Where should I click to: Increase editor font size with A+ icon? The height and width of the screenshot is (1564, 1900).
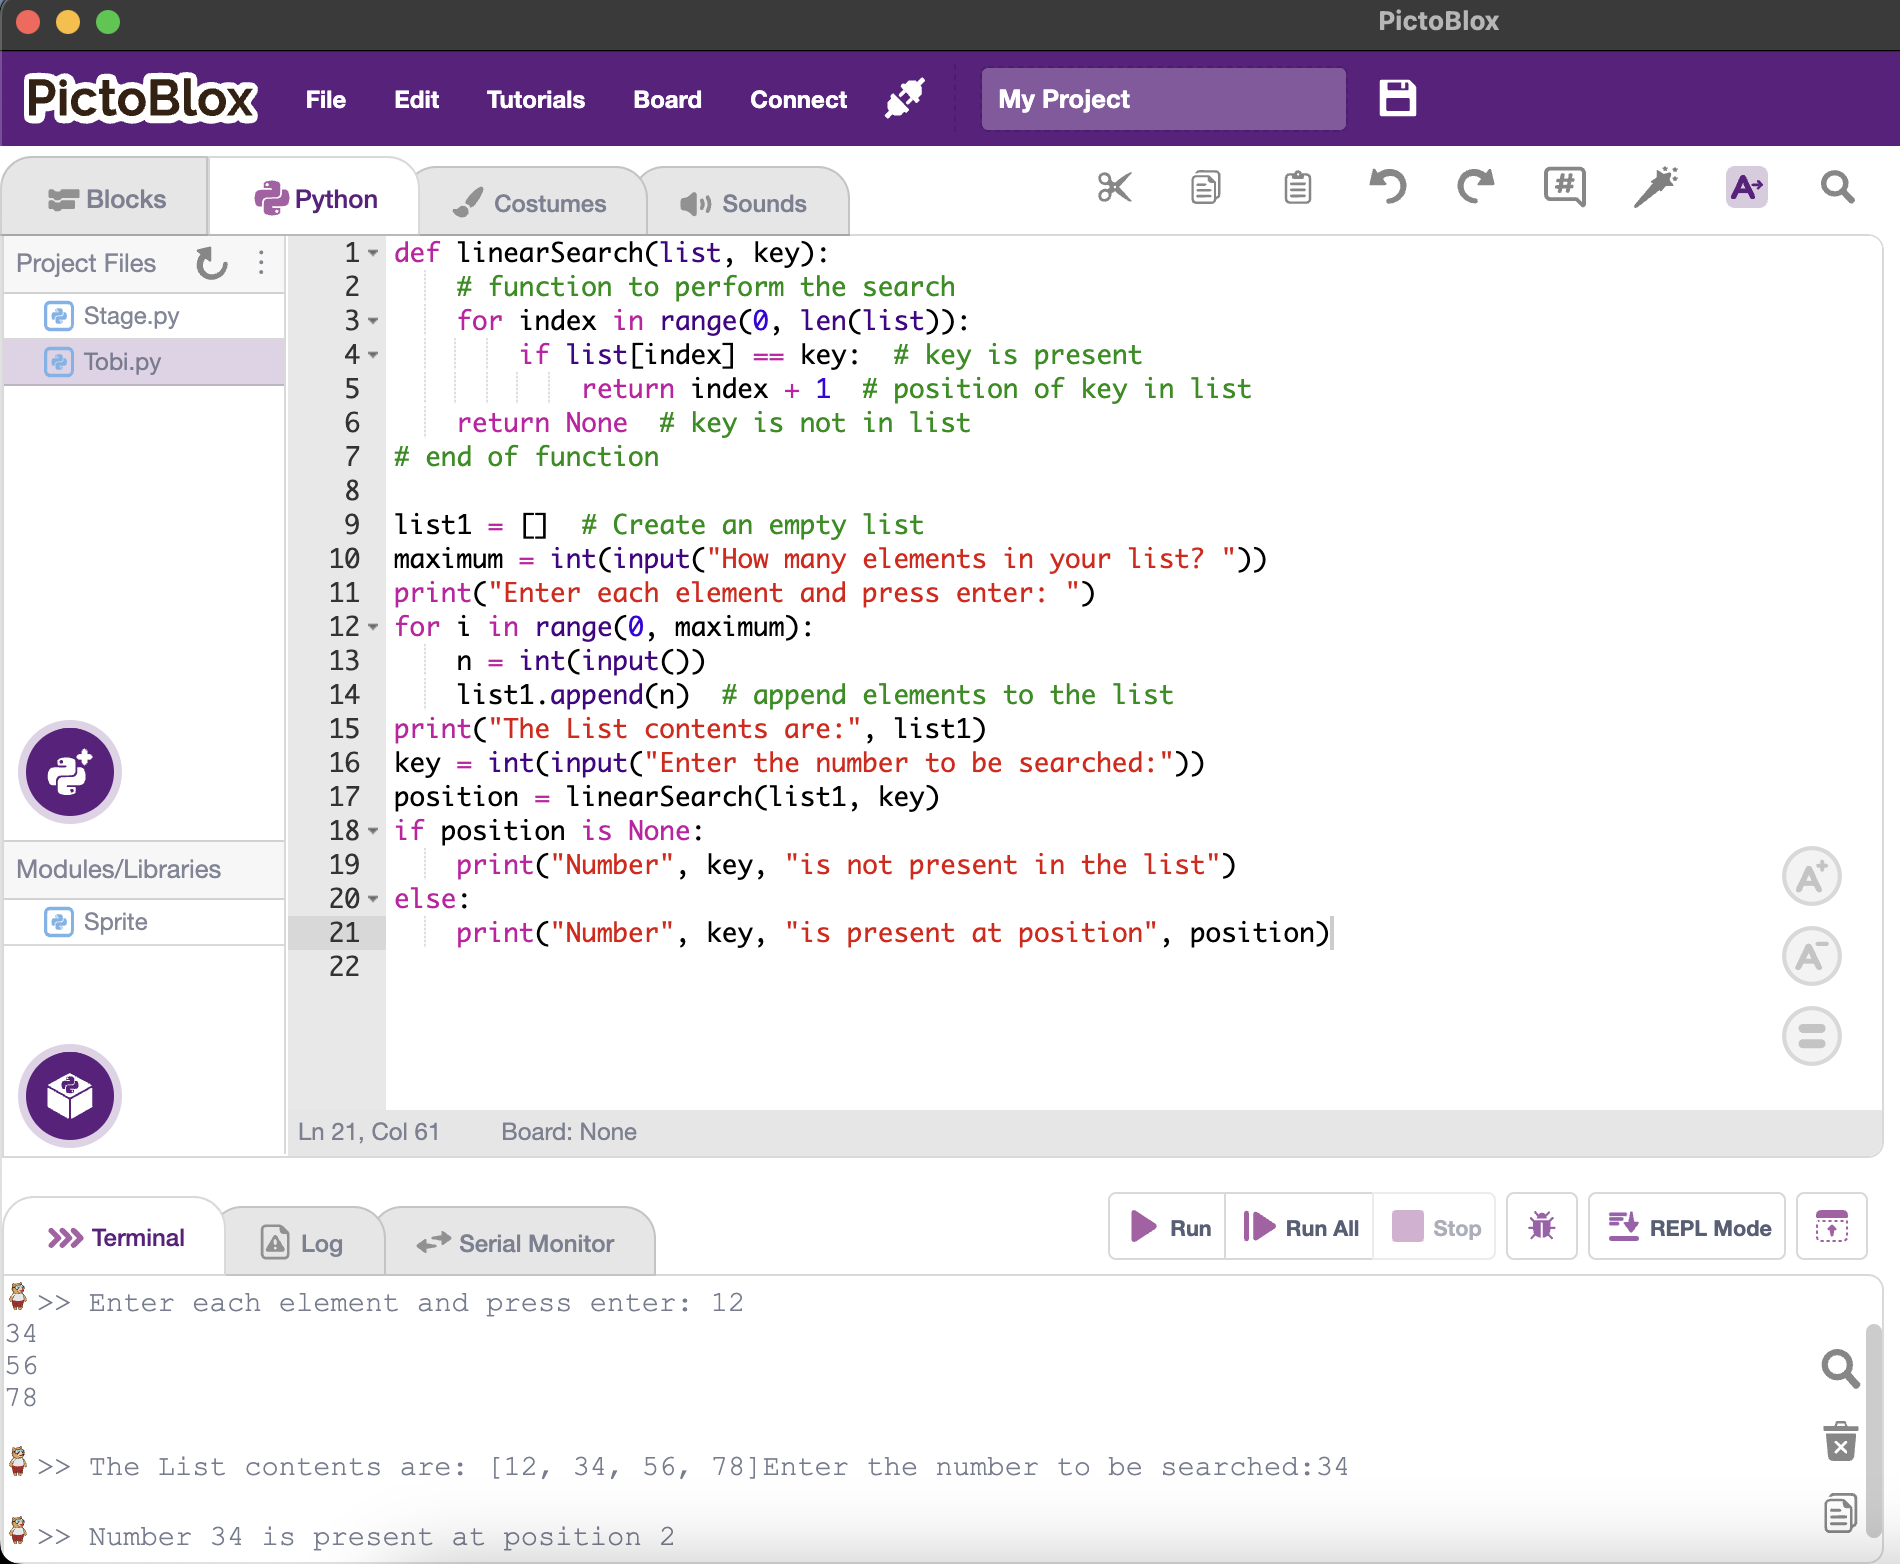tap(1812, 876)
